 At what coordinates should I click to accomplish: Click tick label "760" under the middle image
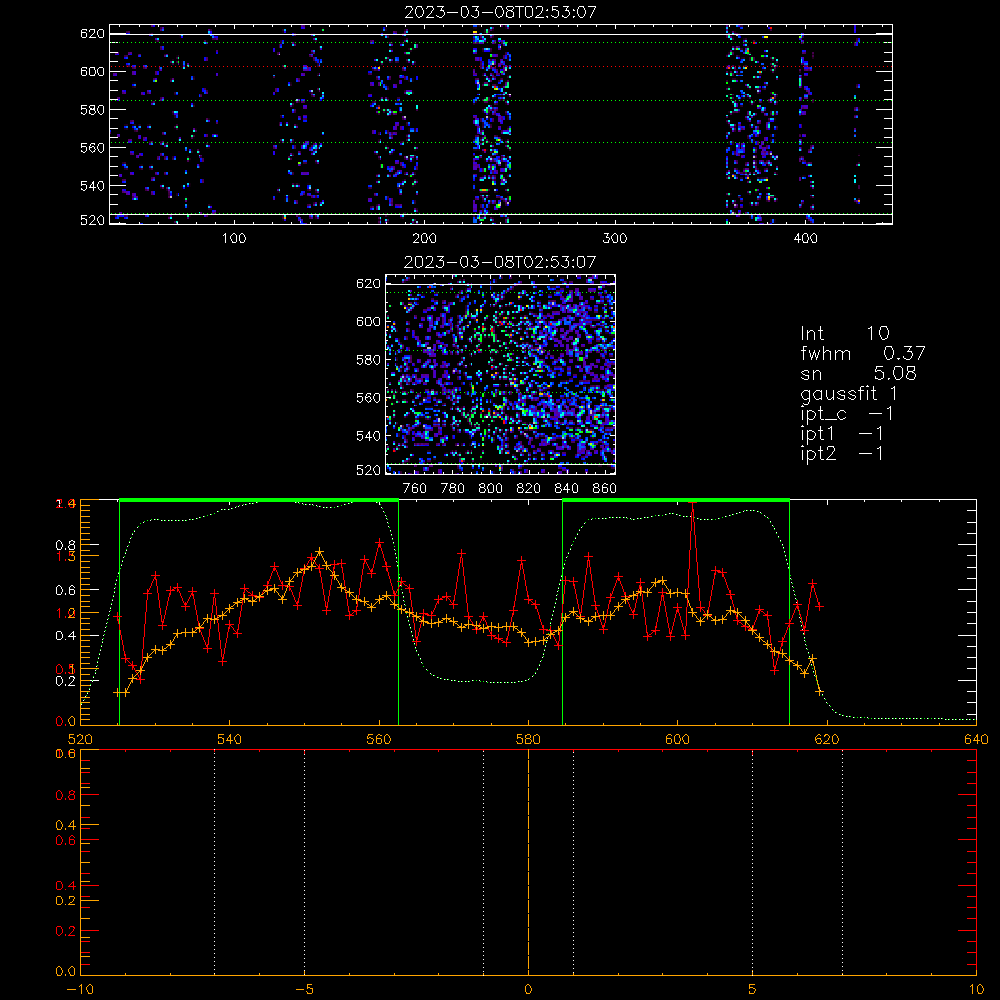pos(415,489)
